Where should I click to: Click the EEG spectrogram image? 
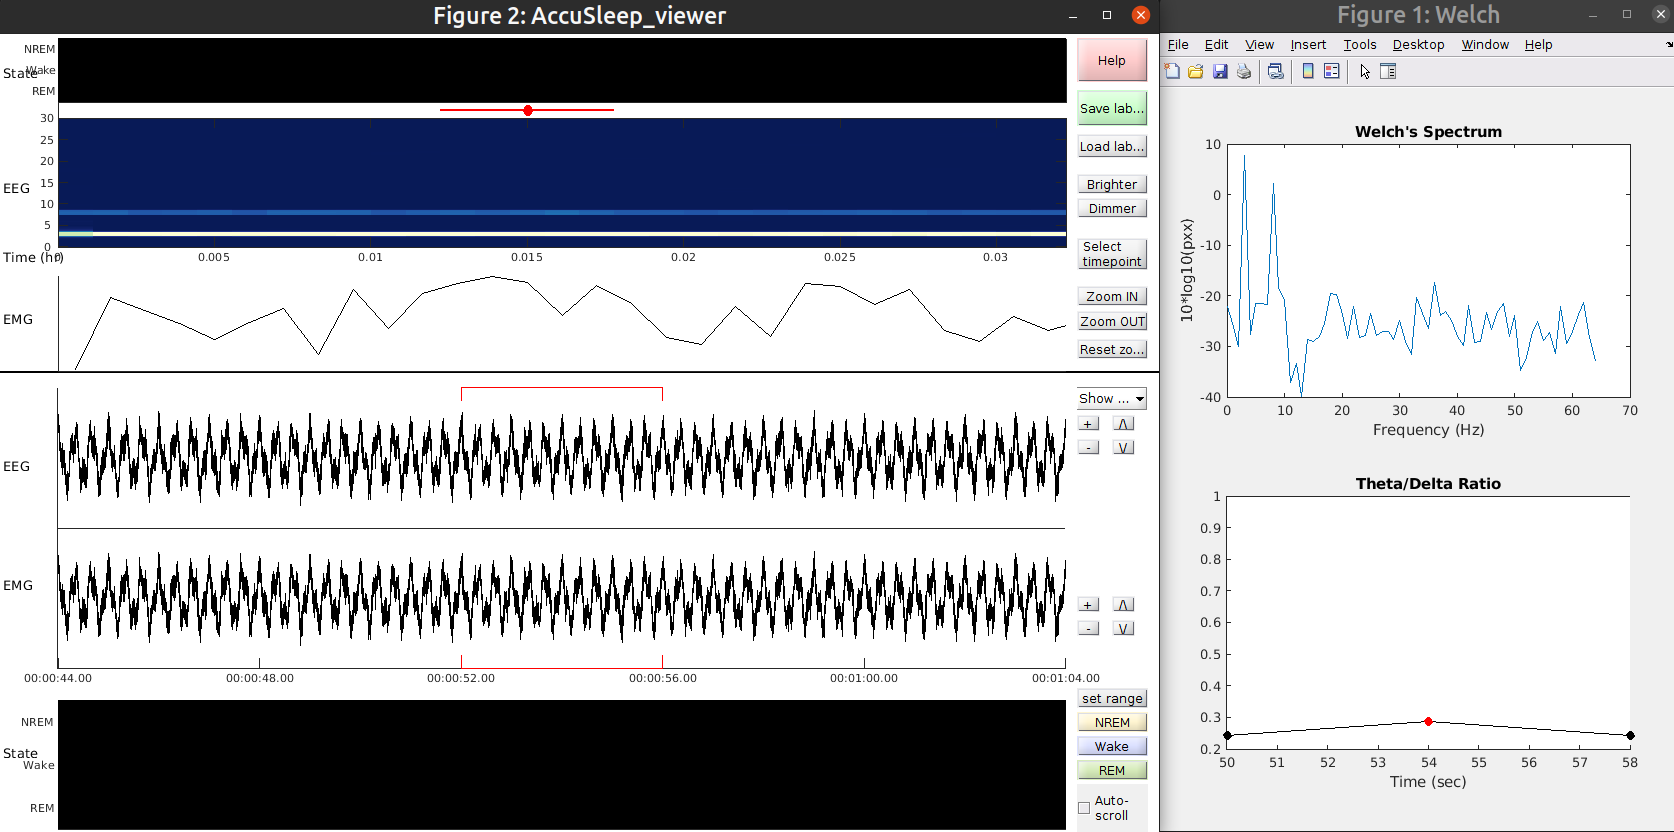tap(562, 183)
